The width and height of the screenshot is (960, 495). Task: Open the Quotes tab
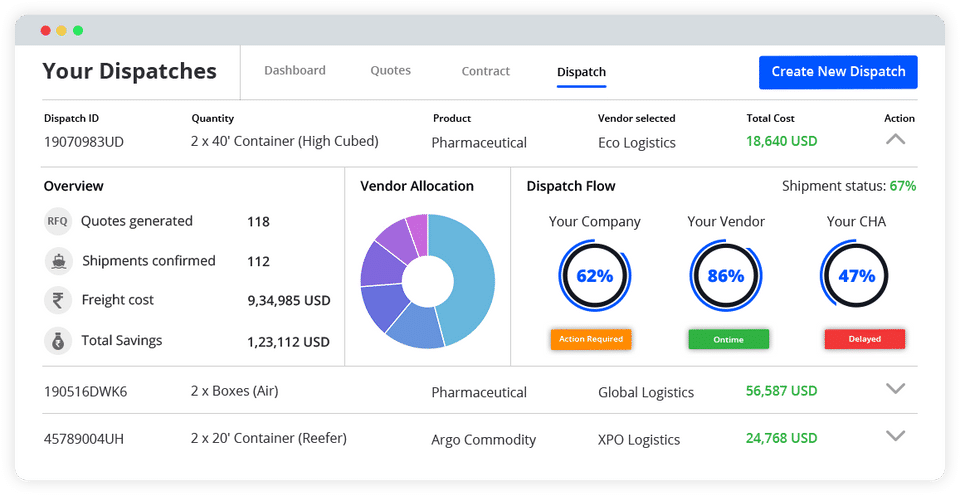[391, 70]
